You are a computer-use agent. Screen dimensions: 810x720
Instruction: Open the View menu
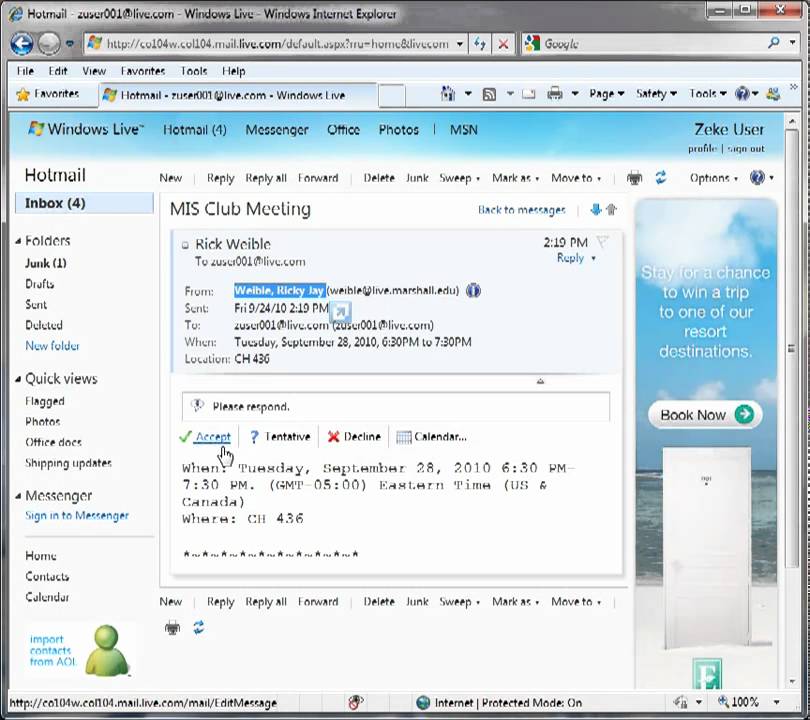pos(94,71)
